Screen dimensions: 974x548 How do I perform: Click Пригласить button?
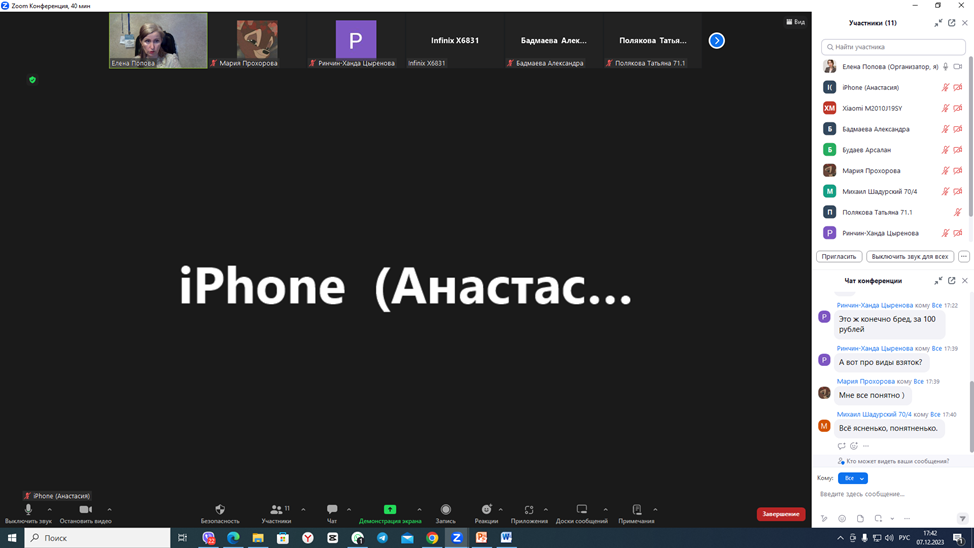pos(839,257)
